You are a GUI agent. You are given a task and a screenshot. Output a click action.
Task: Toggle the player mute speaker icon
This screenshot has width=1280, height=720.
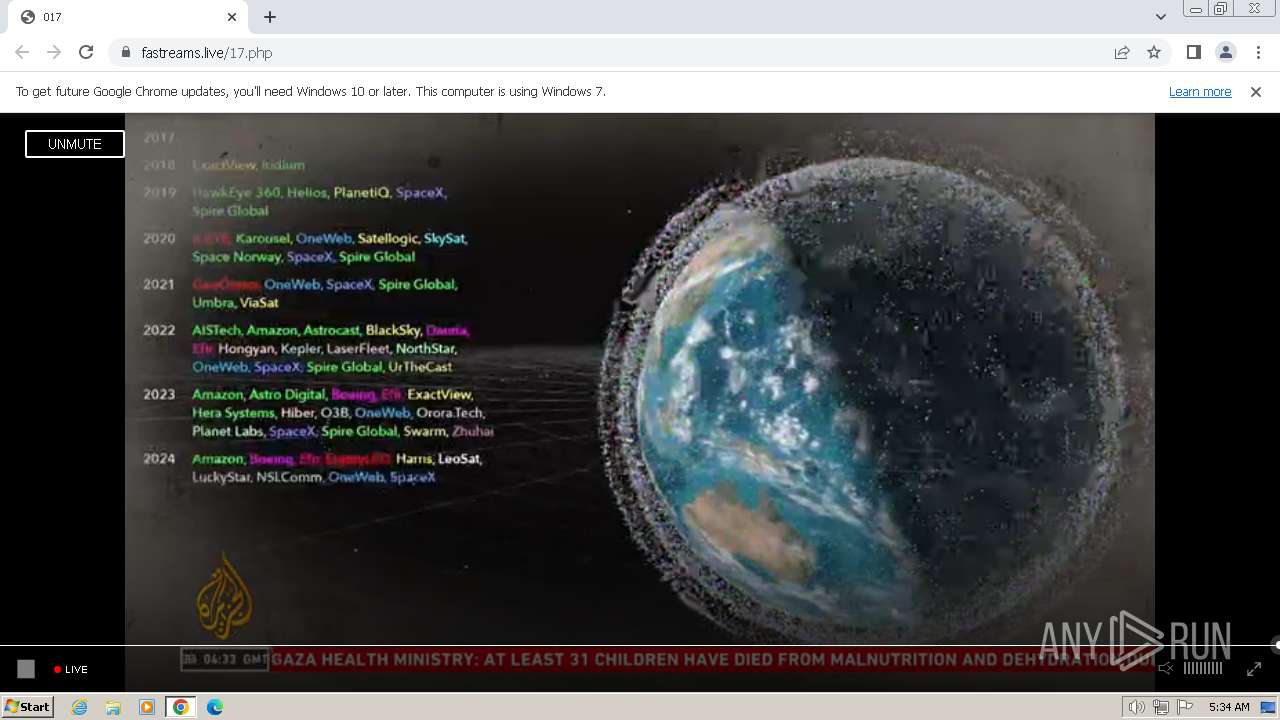pyautogui.click(x=1166, y=668)
